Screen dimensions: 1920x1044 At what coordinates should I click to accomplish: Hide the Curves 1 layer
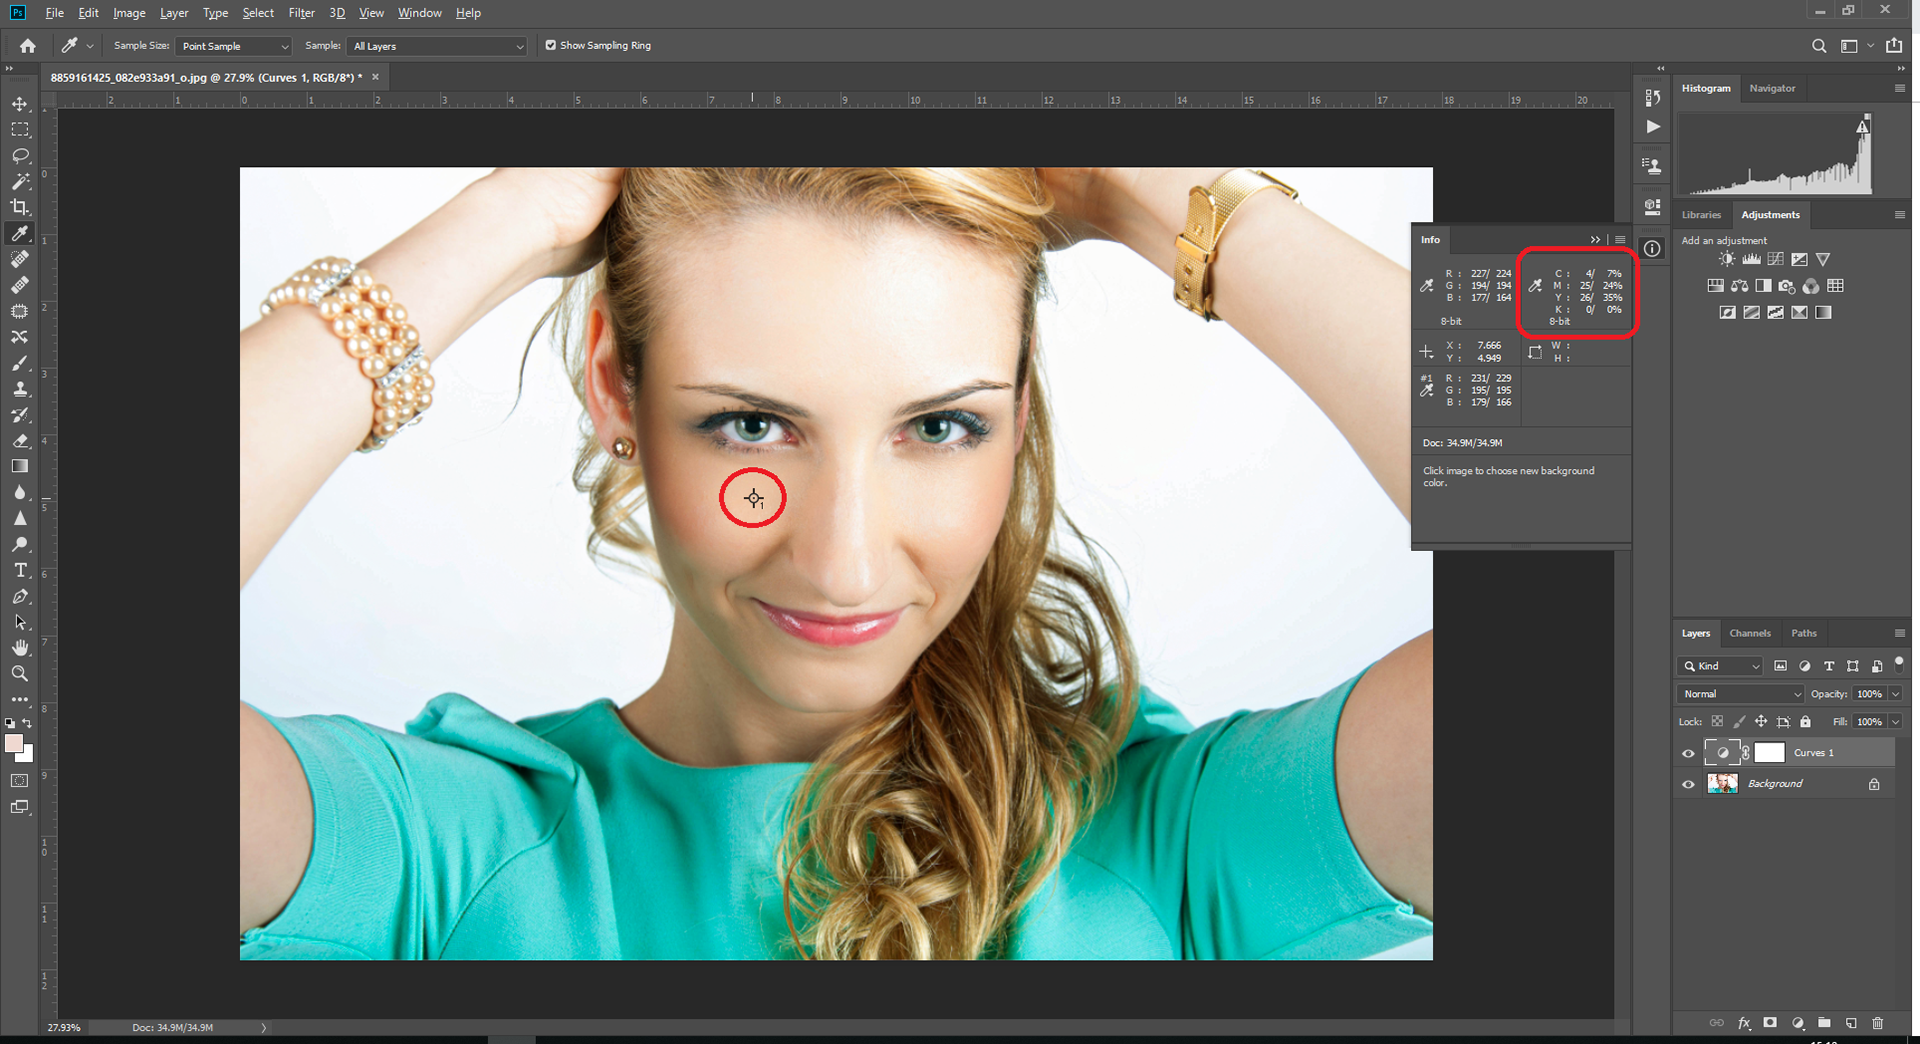(x=1688, y=753)
